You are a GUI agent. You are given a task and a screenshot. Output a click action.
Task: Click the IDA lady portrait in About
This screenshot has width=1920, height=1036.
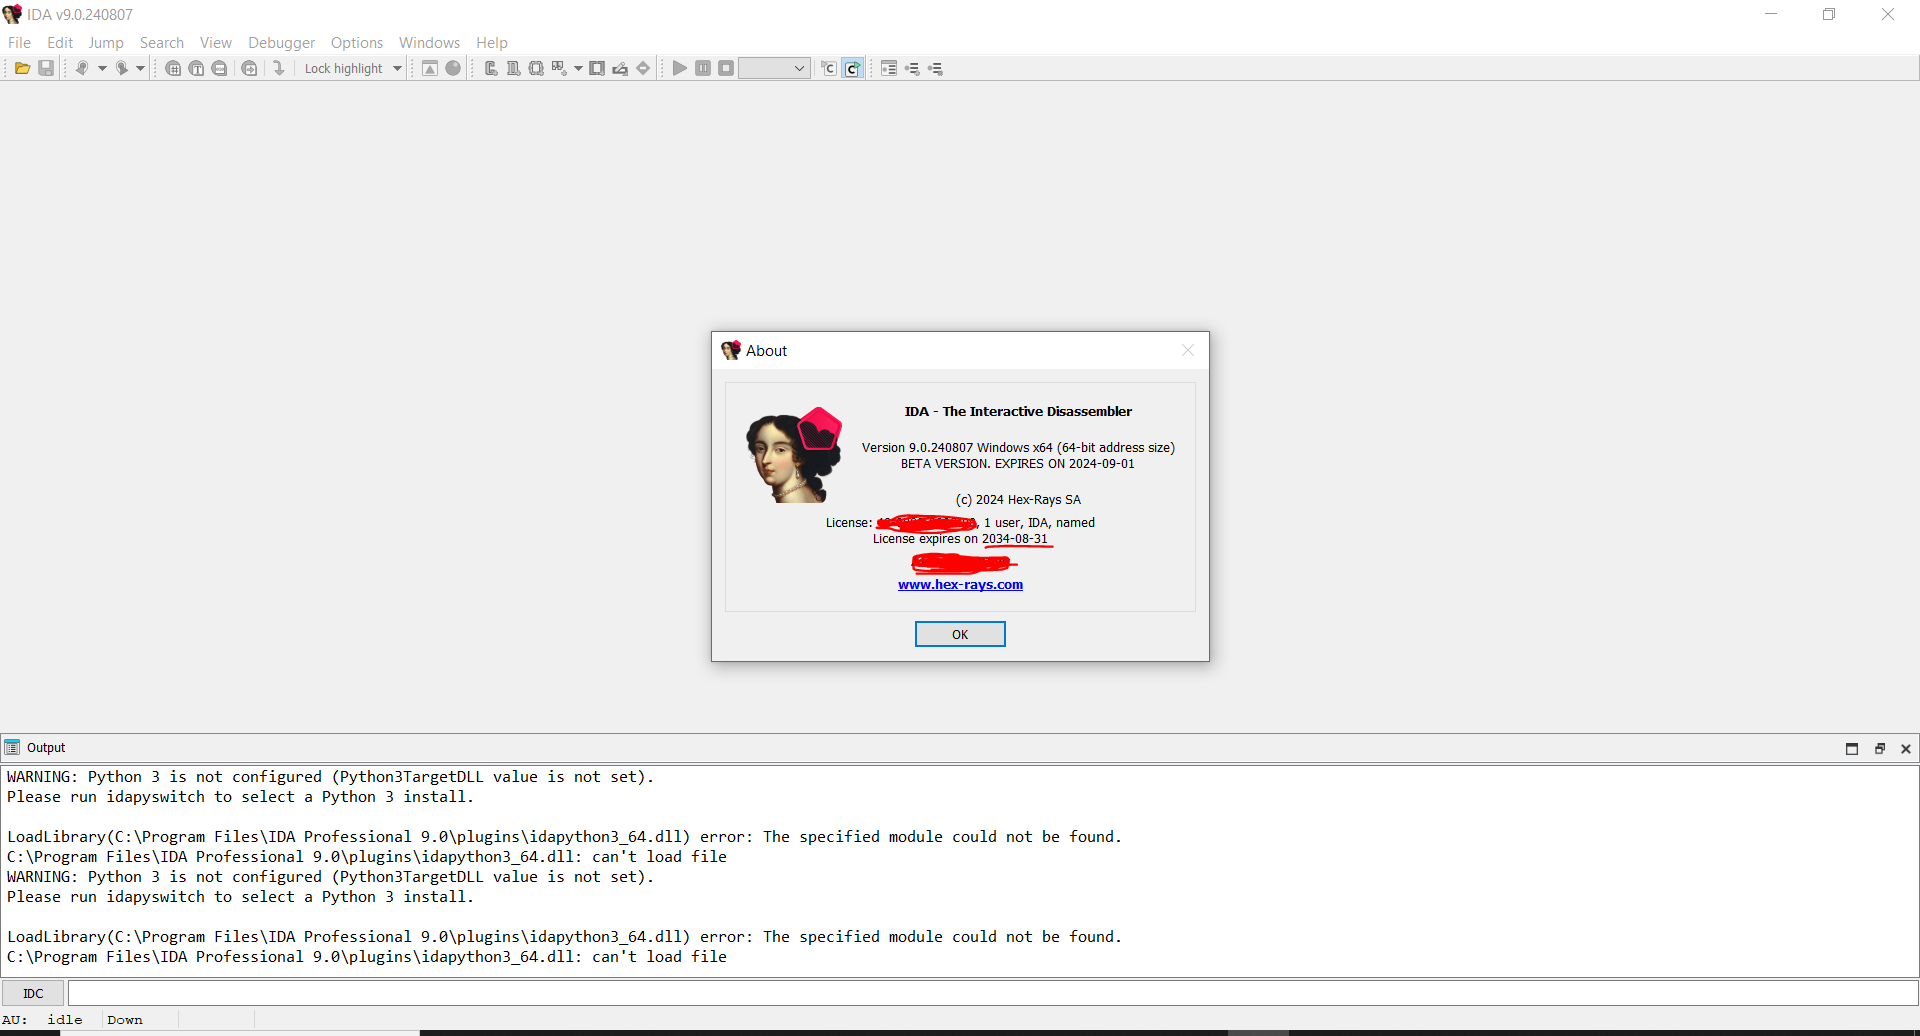pyautogui.click(x=794, y=455)
